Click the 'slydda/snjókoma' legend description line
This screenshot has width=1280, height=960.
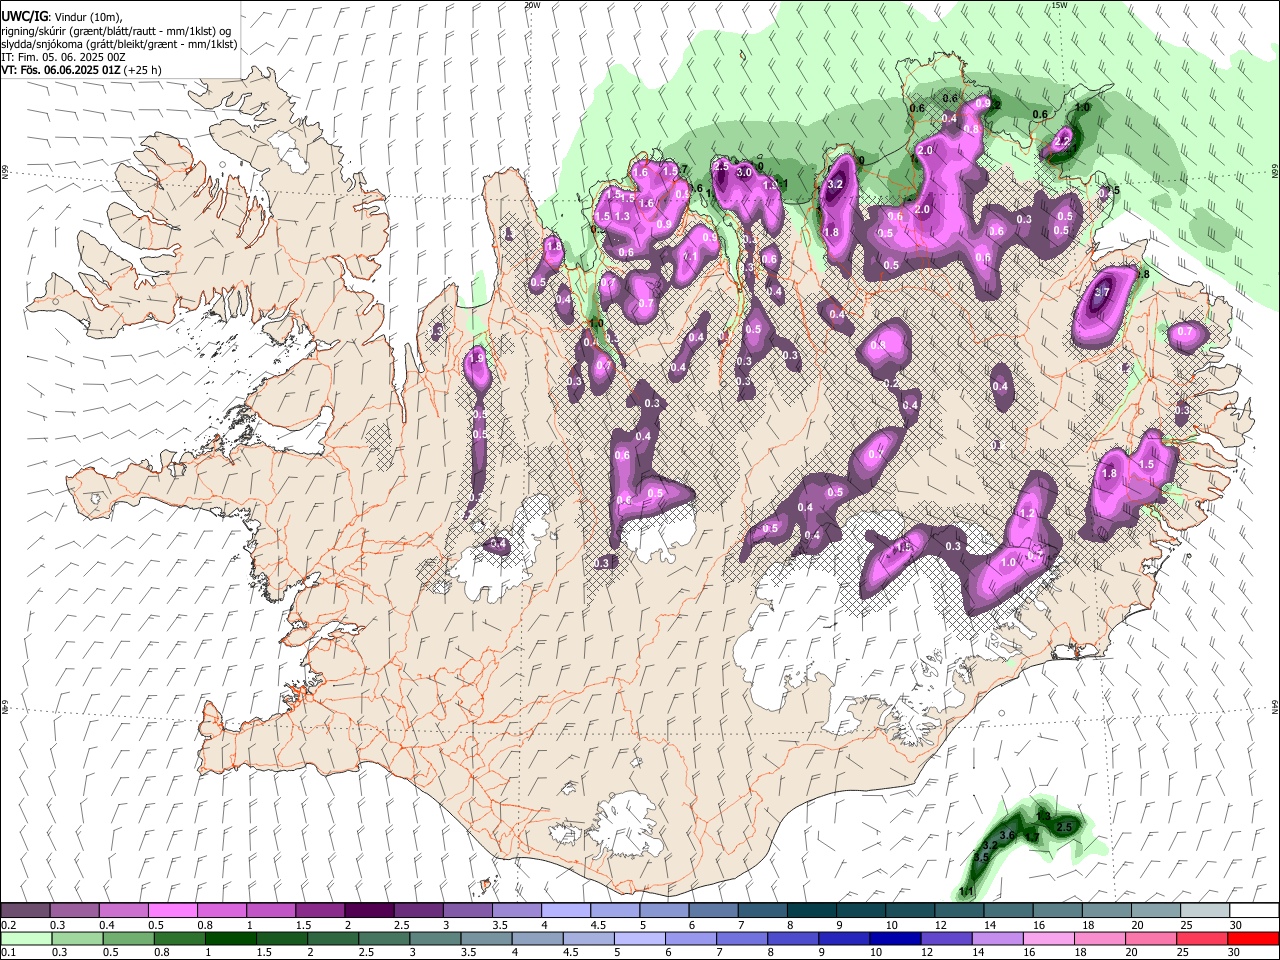click(119, 44)
